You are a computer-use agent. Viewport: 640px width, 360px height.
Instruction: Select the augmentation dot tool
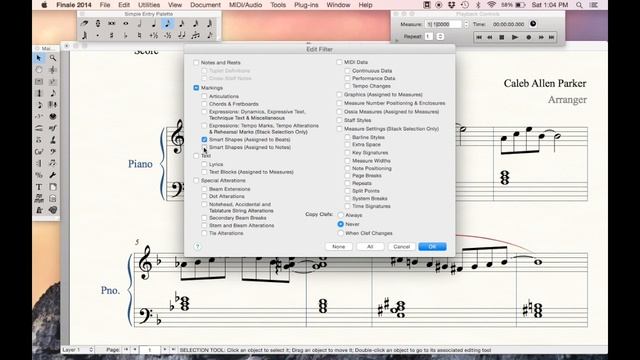click(x=98, y=36)
